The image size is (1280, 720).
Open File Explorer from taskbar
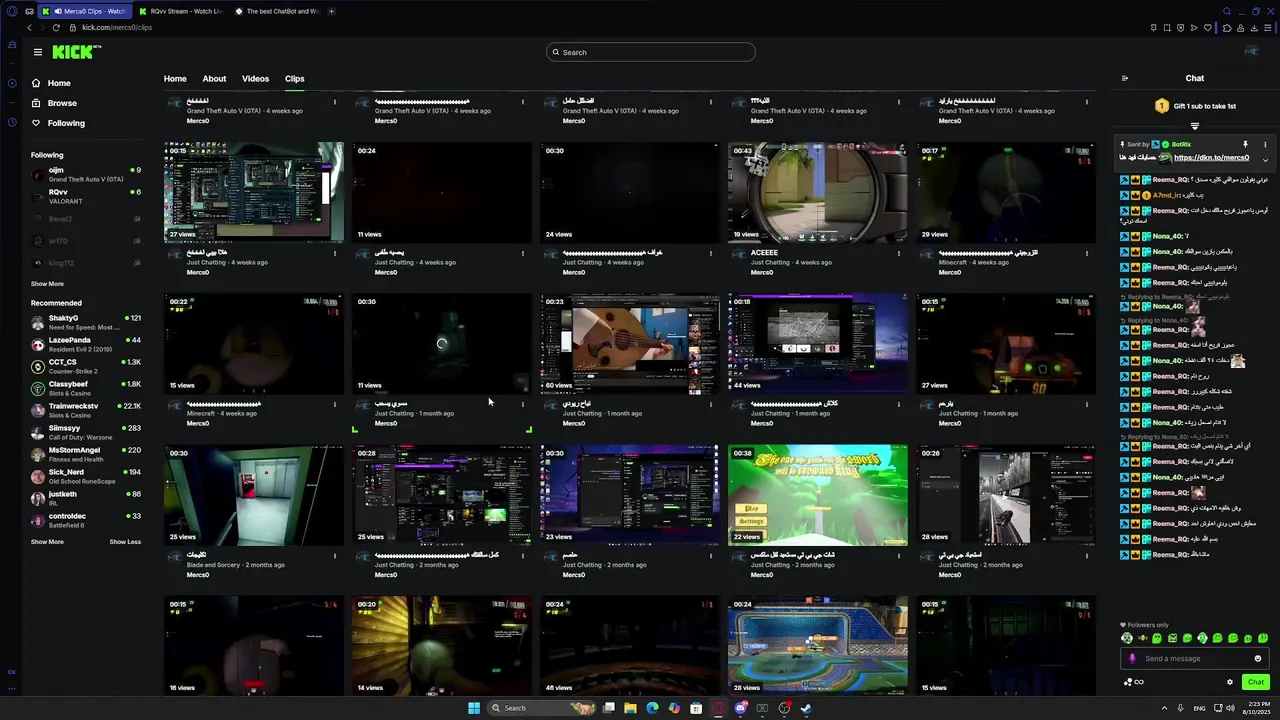coord(630,708)
